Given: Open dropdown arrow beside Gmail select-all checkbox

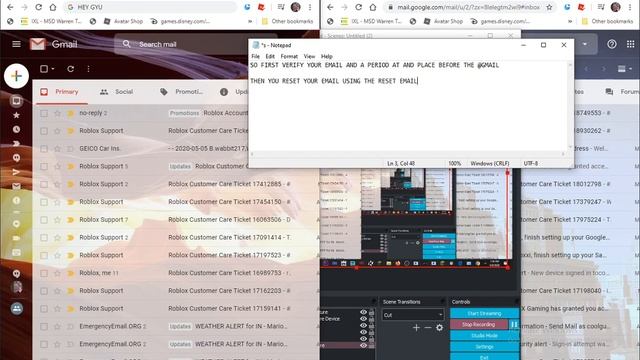Looking at the screenshot, I should tap(53, 69).
